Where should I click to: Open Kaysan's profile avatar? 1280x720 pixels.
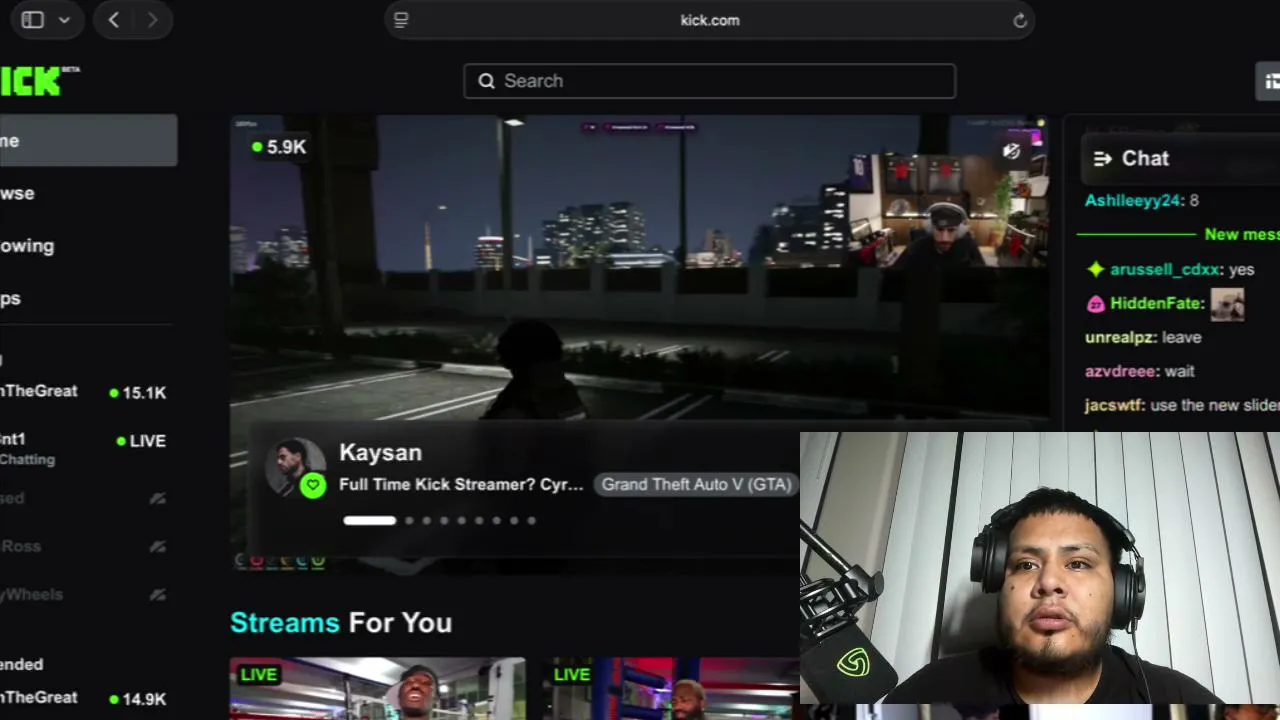pyautogui.click(x=296, y=467)
